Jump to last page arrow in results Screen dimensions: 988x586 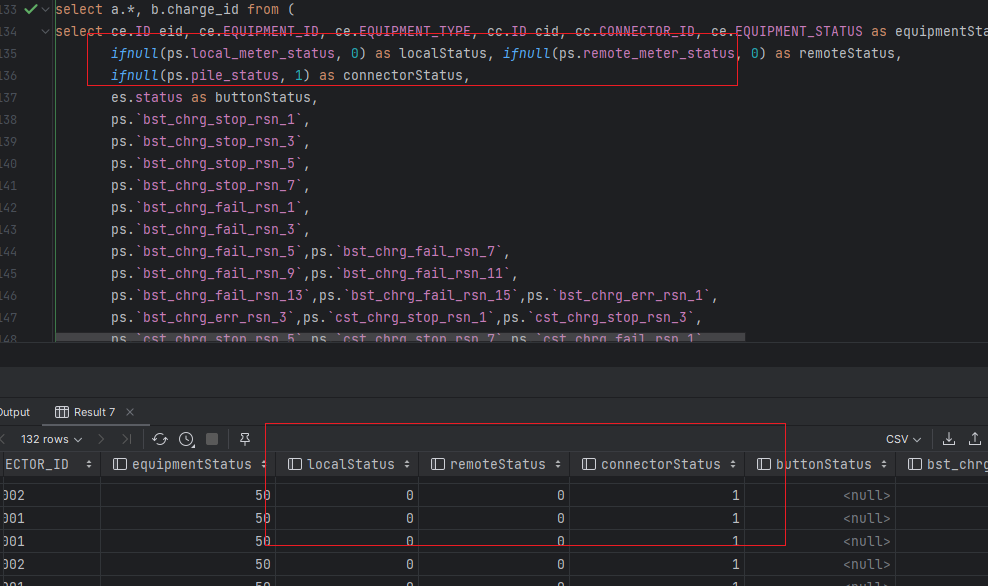[x=127, y=439]
